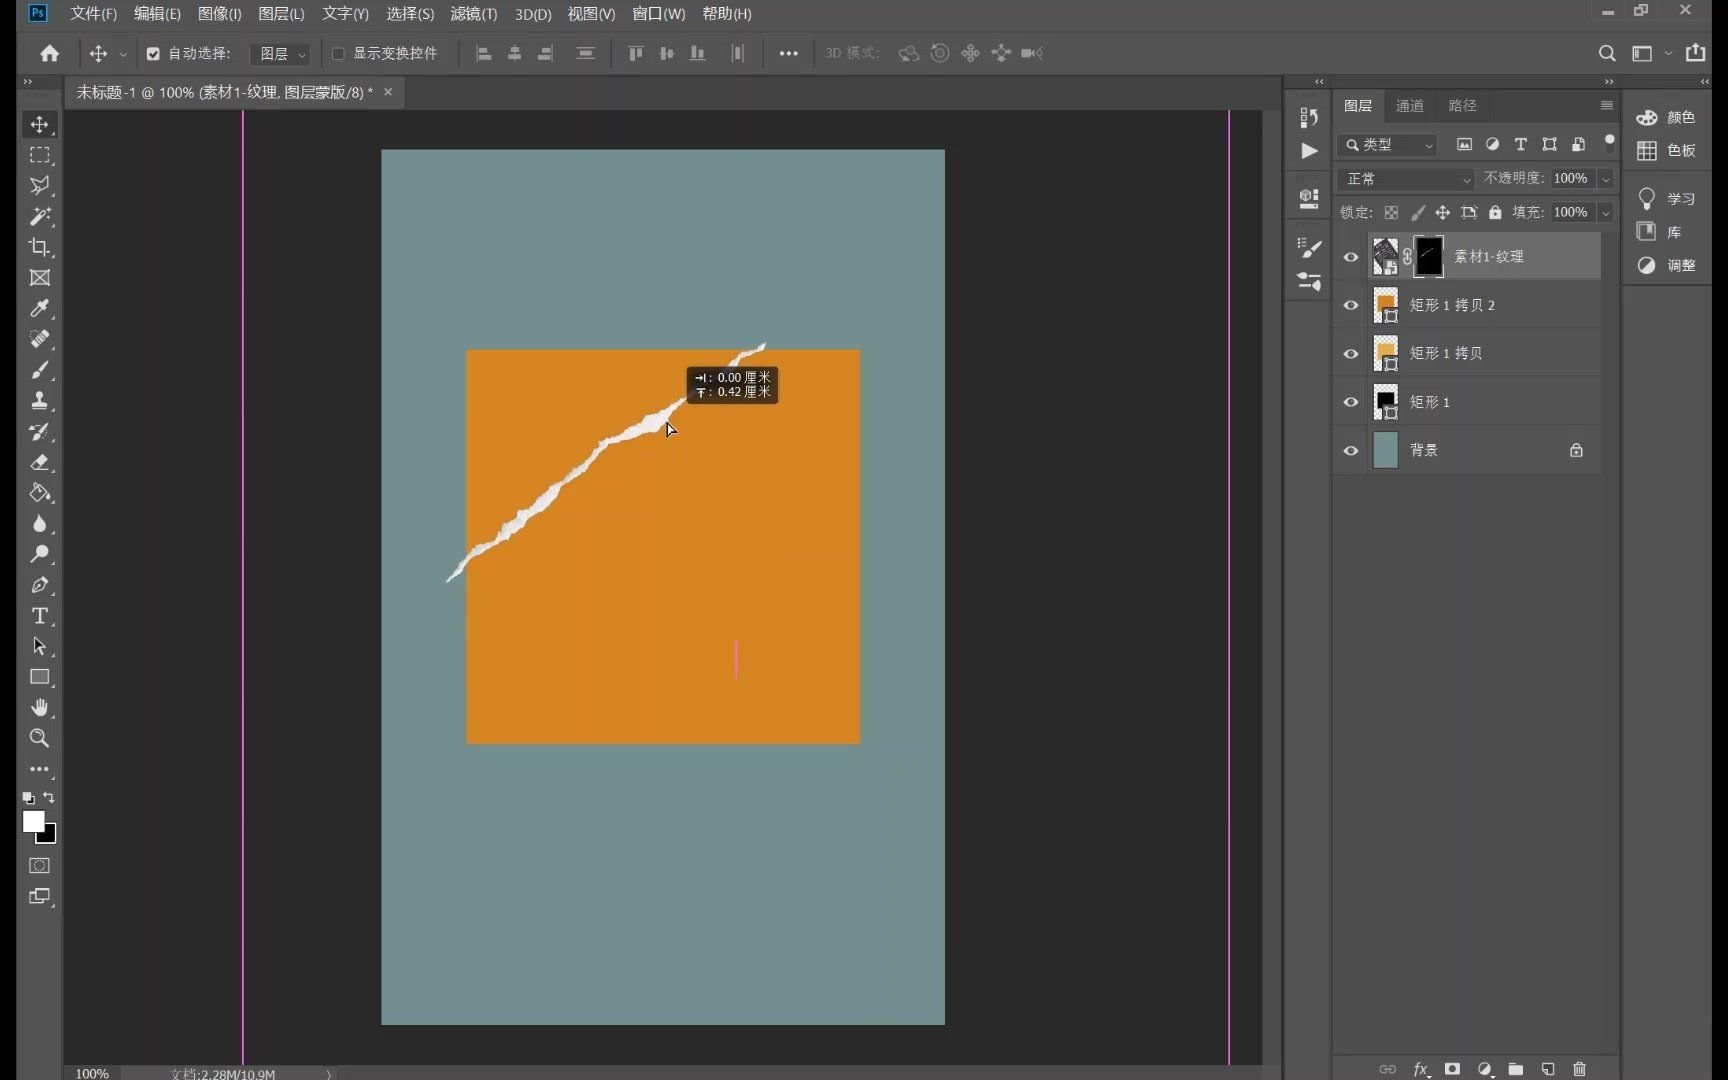Viewport: 1728px width, 1080px height.
Task: Switch to the 通道 tab
Action: tap(1410, 106)
